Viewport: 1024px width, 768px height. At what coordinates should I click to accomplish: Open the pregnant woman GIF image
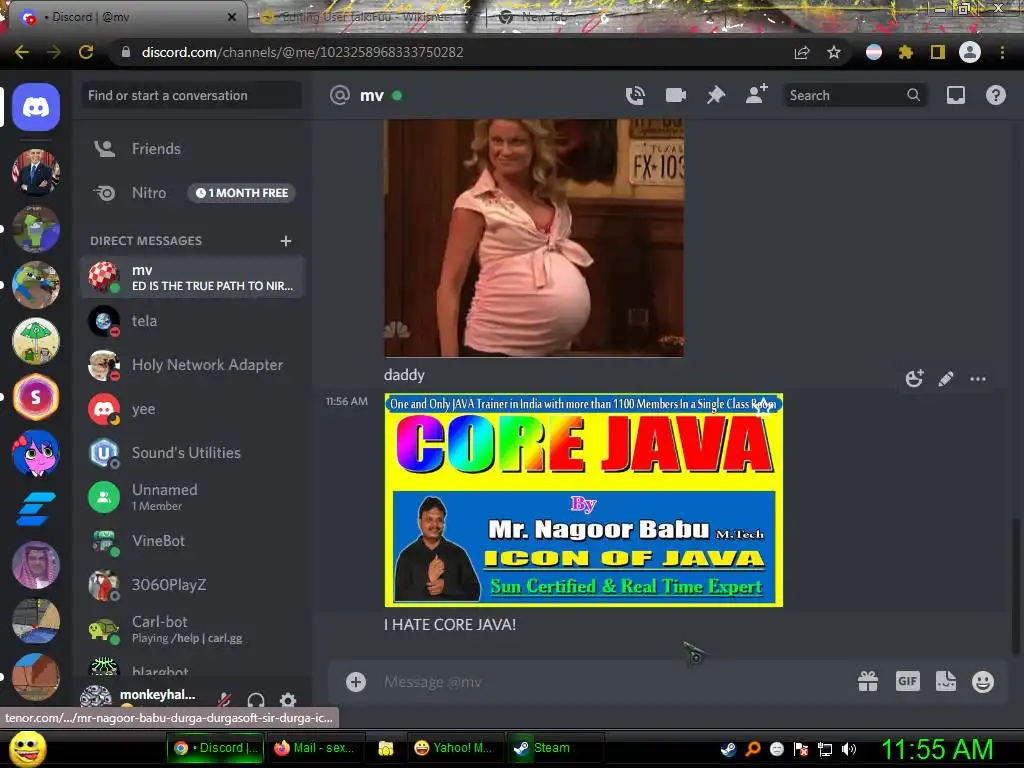tap(534, 238)
